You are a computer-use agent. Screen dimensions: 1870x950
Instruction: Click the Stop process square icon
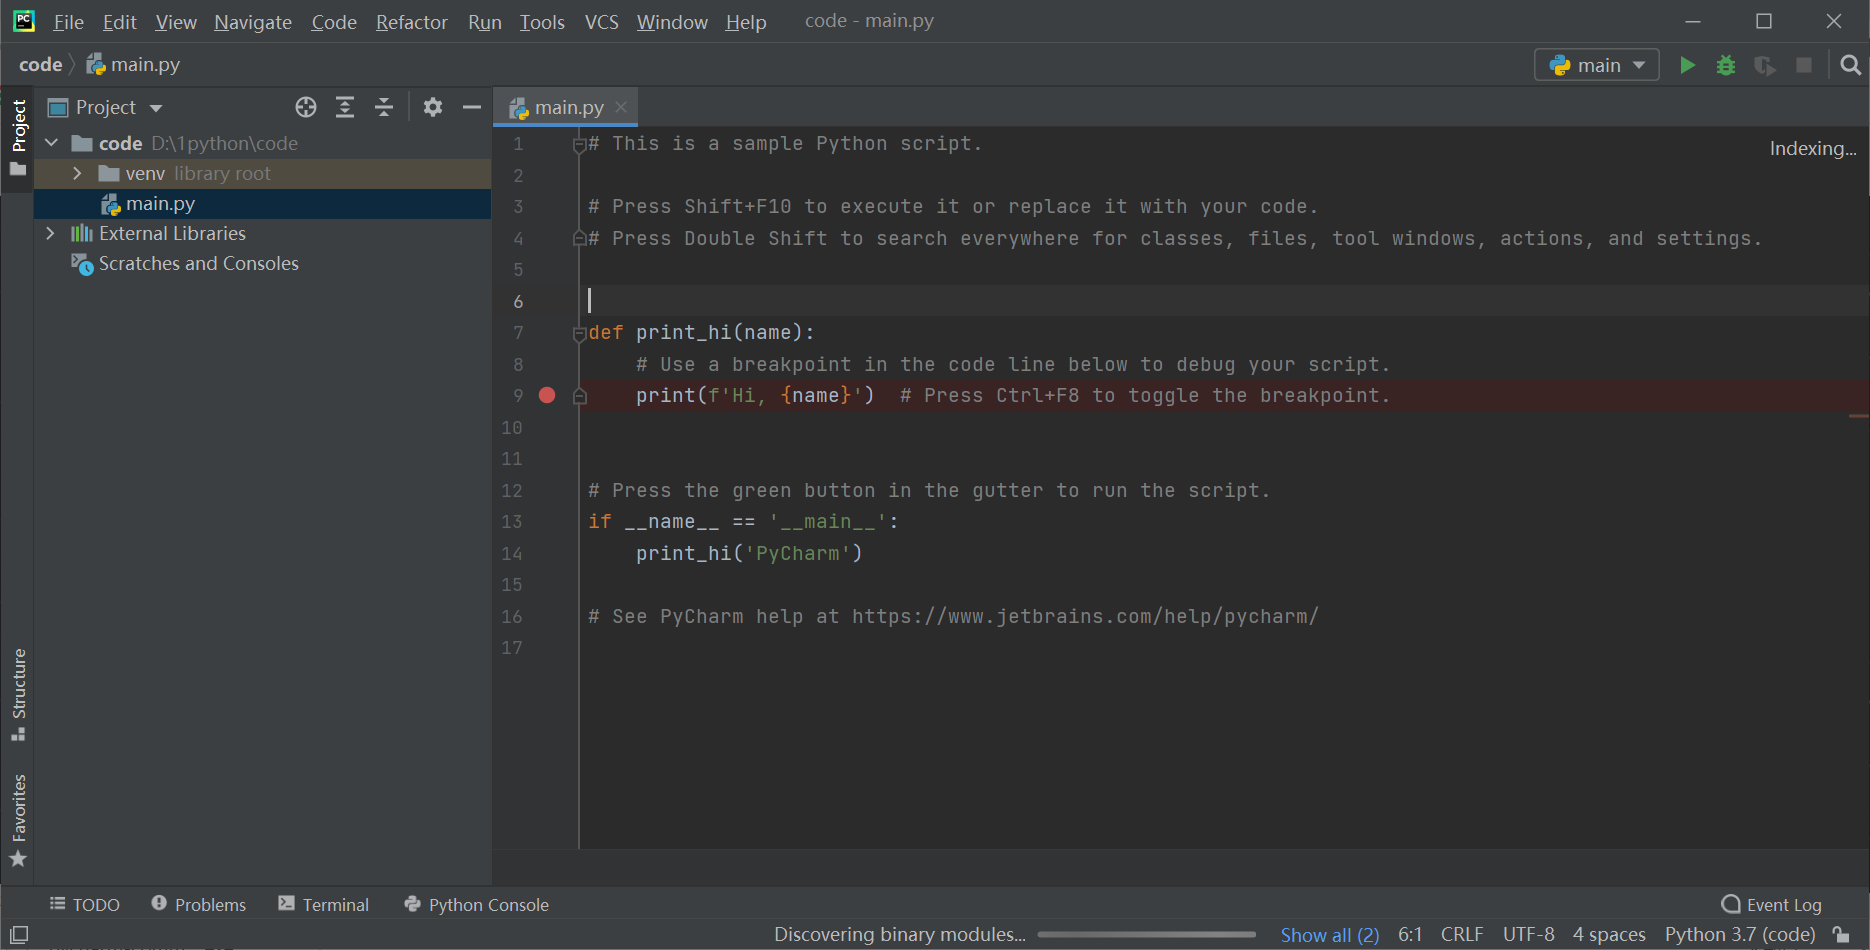click(1804, 65)
